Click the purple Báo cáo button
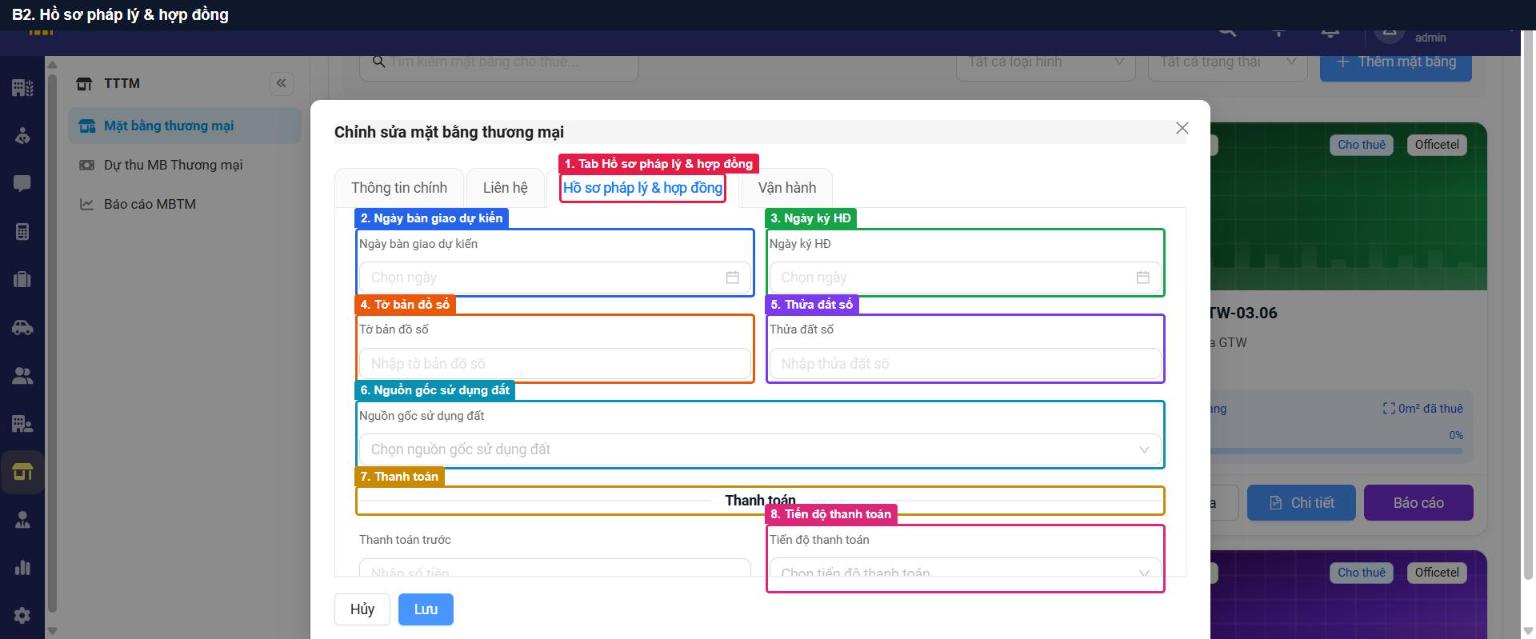The image size is (1536, 639). 1418,503
